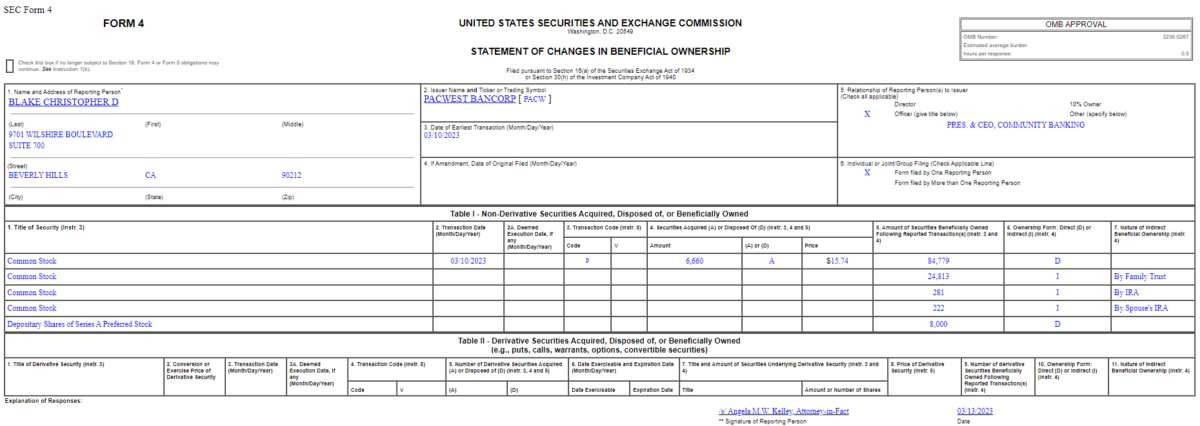Click the 90212 zip code

click(292, 175)
